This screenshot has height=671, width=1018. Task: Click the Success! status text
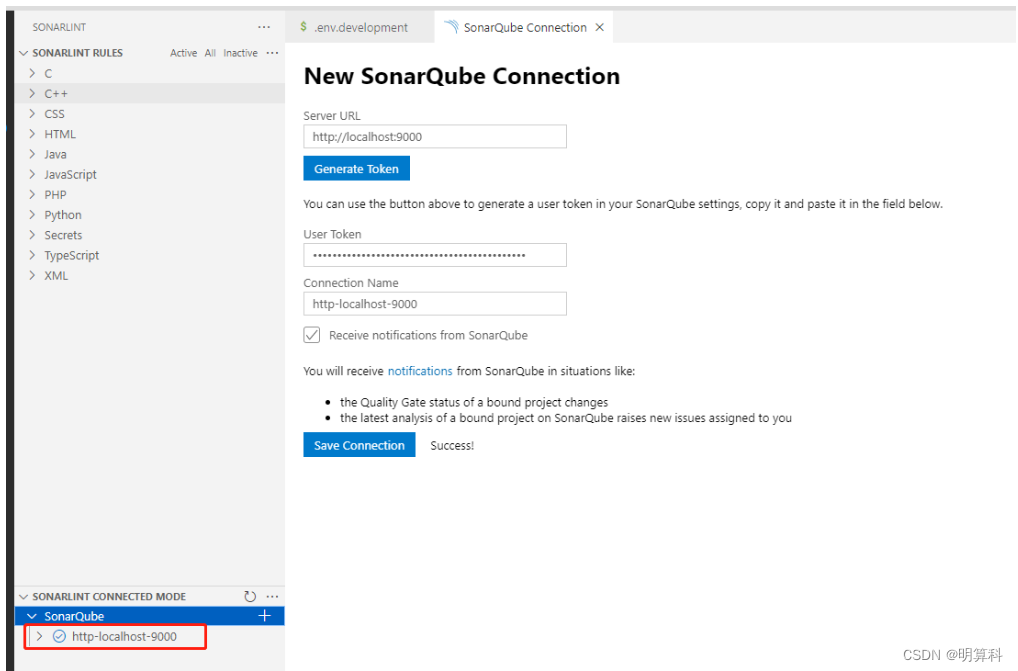[x=452, y=446]
